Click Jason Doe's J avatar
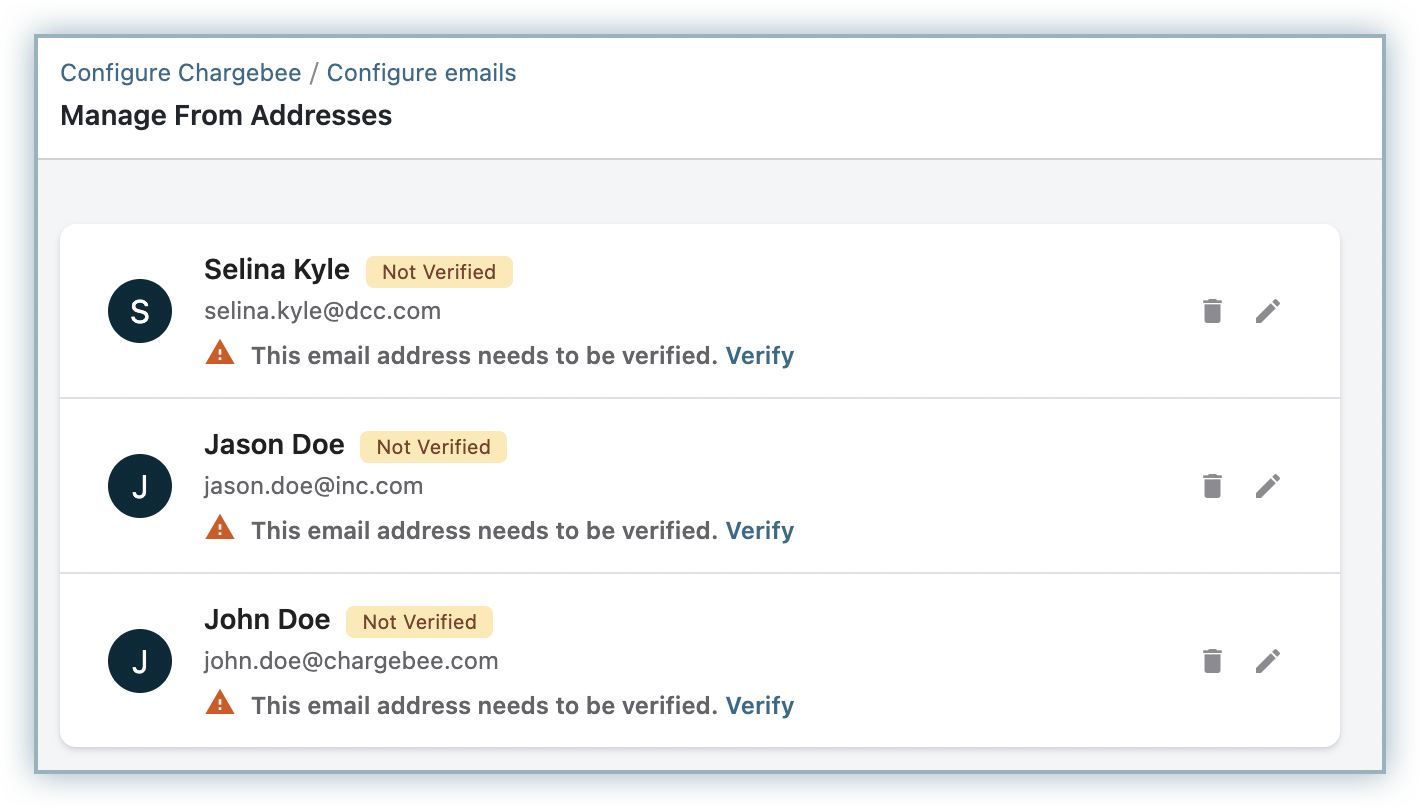Viewport: 1420px width, 808px height. click(x=140, y=487)
